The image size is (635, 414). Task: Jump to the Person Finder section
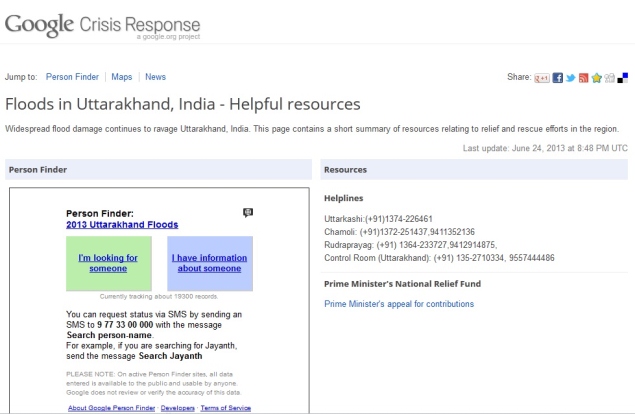[72, 77]
